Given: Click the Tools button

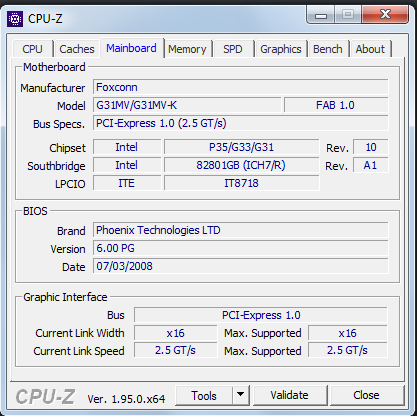Looking at the screenshot, I should click(x=204, y=396).
